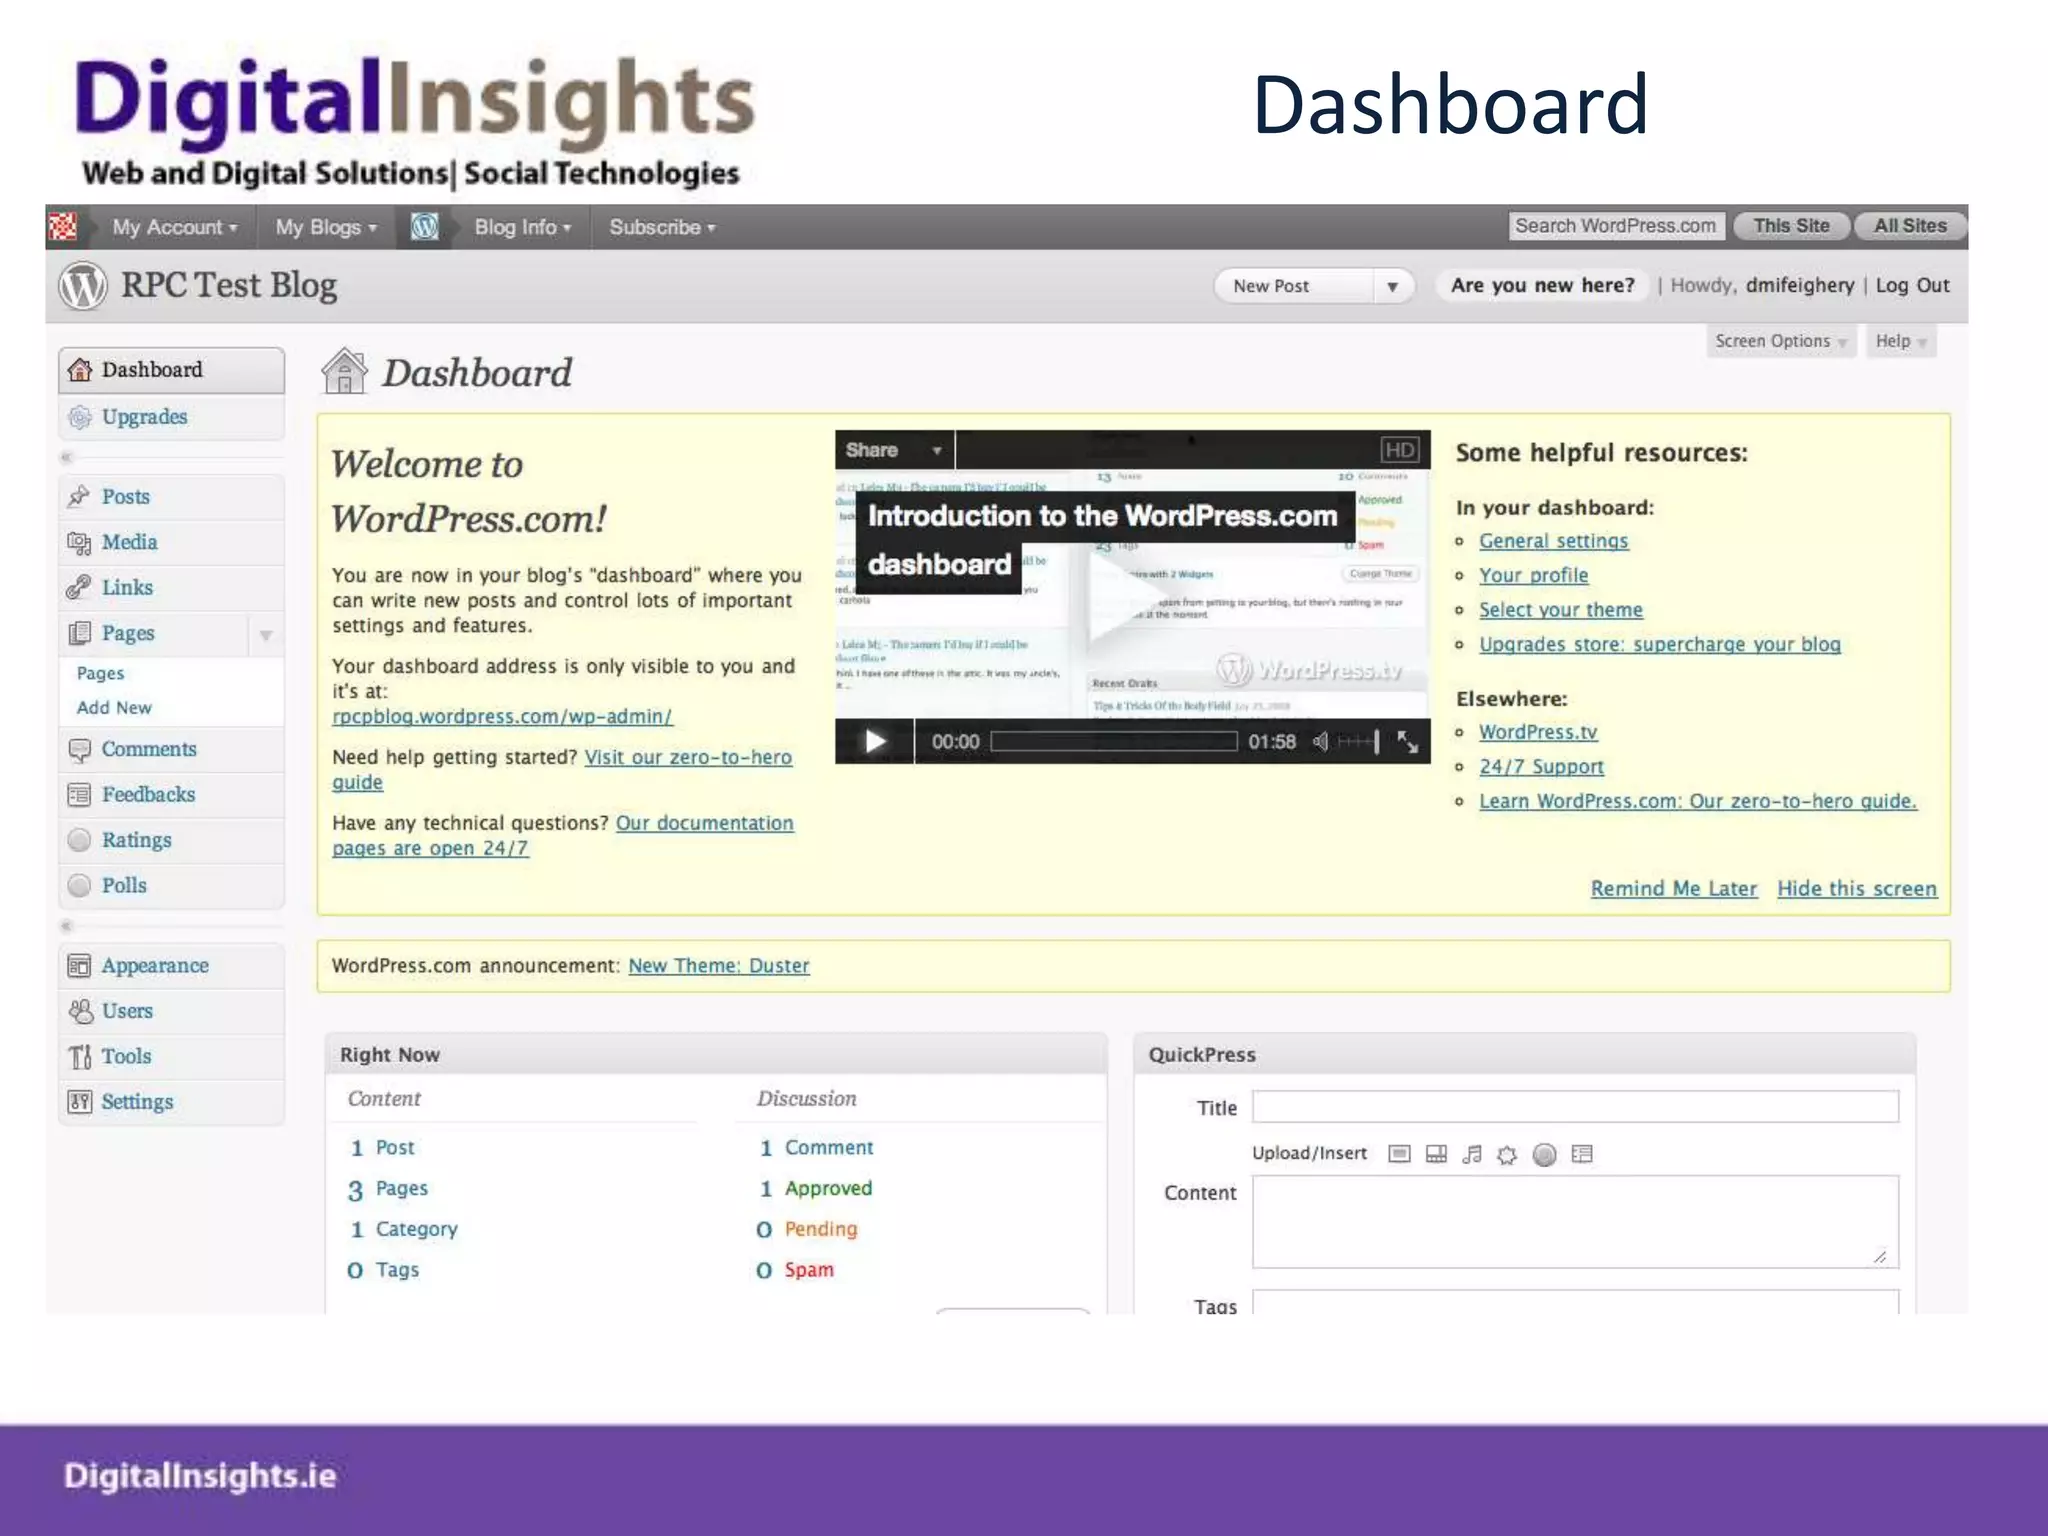Click the All Sites search button
The height and width of the screenshot is (1536, 2048).
[x=1910, y=227]
